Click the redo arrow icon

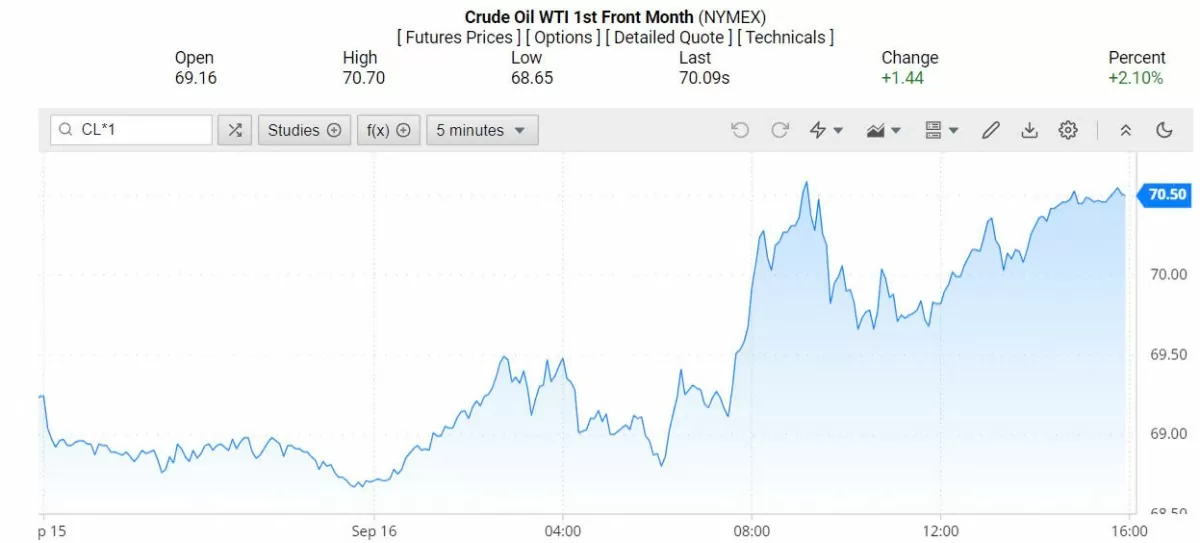780,130
